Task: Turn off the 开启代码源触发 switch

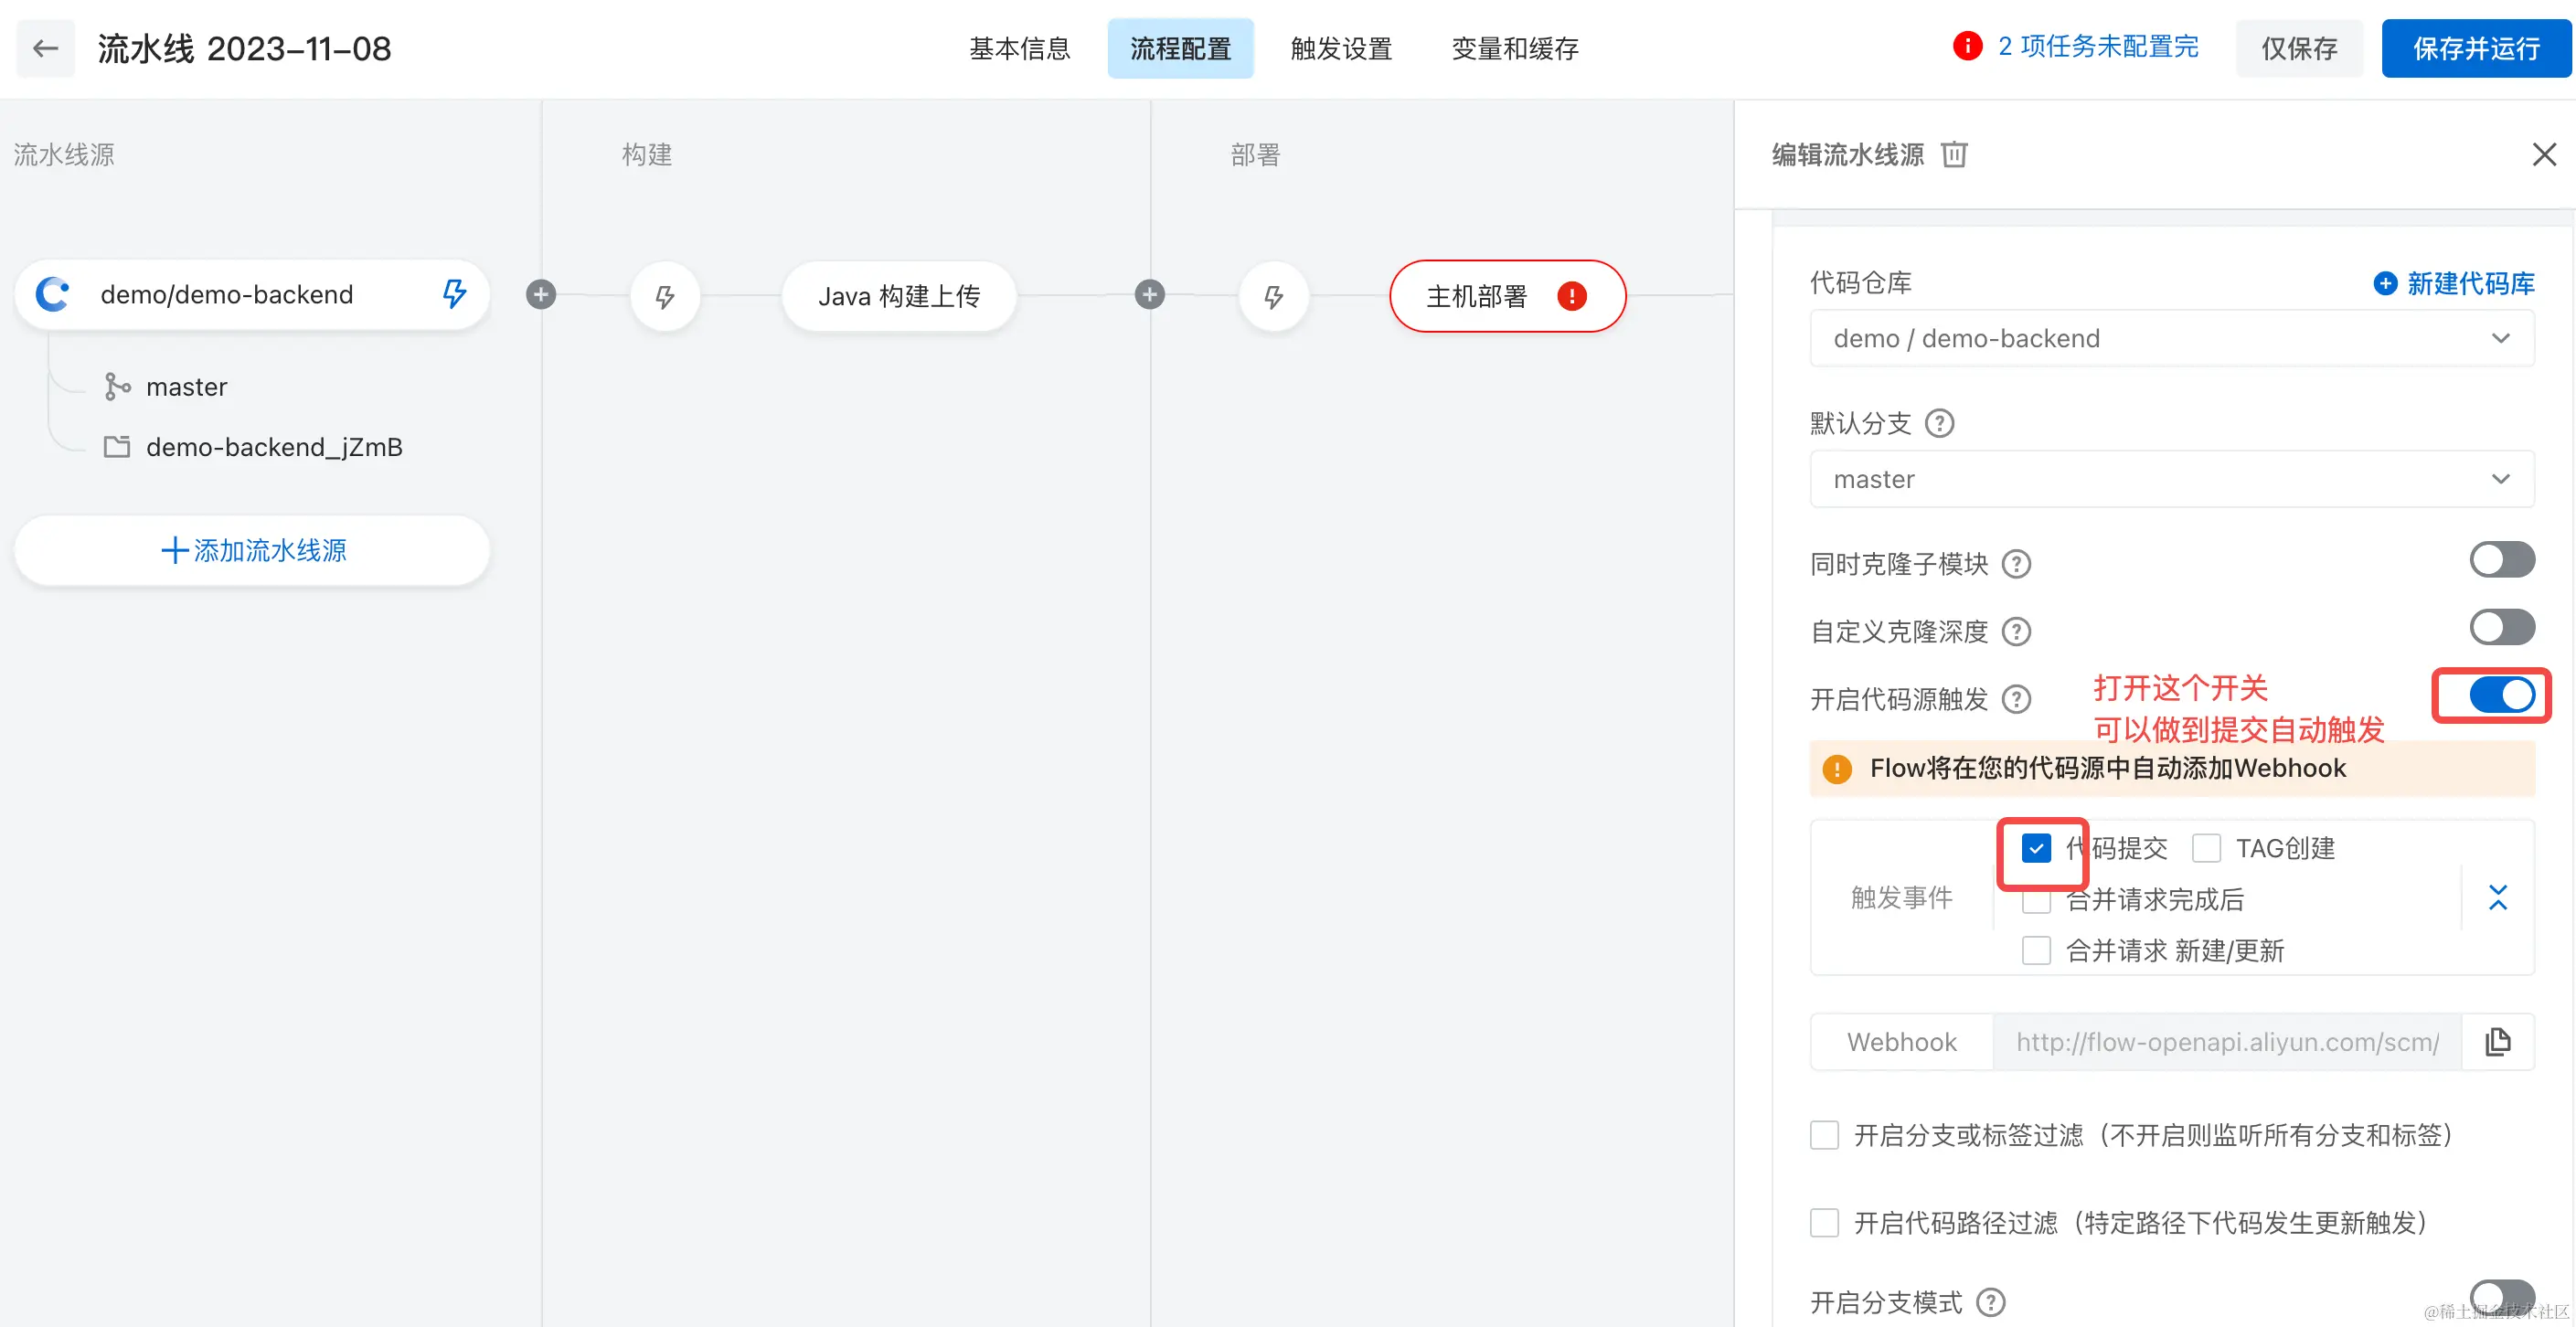Action: coord(2501,695)
